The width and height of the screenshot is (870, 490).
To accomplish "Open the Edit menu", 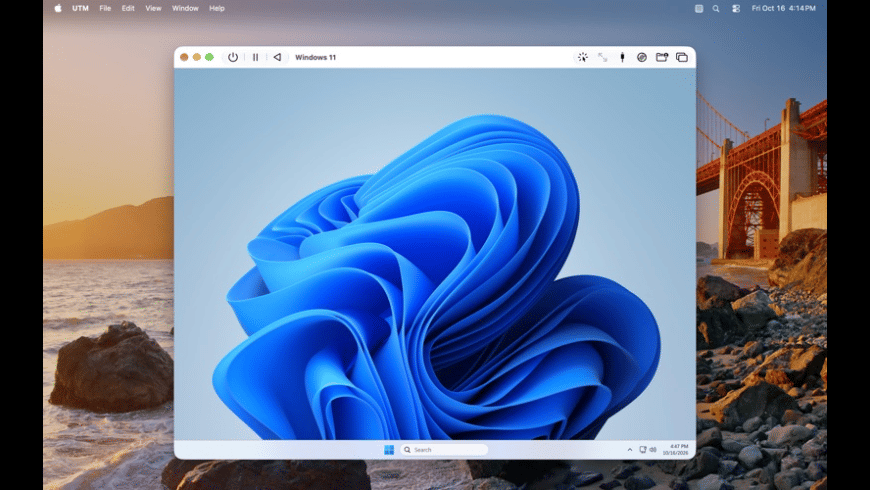I will [x=128, y=8].
